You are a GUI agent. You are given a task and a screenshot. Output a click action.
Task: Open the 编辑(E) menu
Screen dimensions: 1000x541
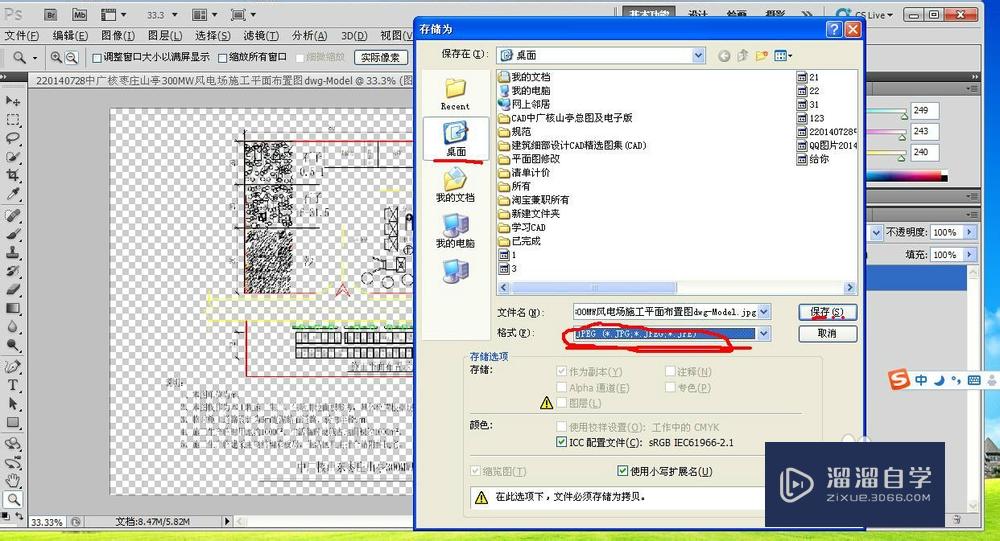[x=70, y=36]
